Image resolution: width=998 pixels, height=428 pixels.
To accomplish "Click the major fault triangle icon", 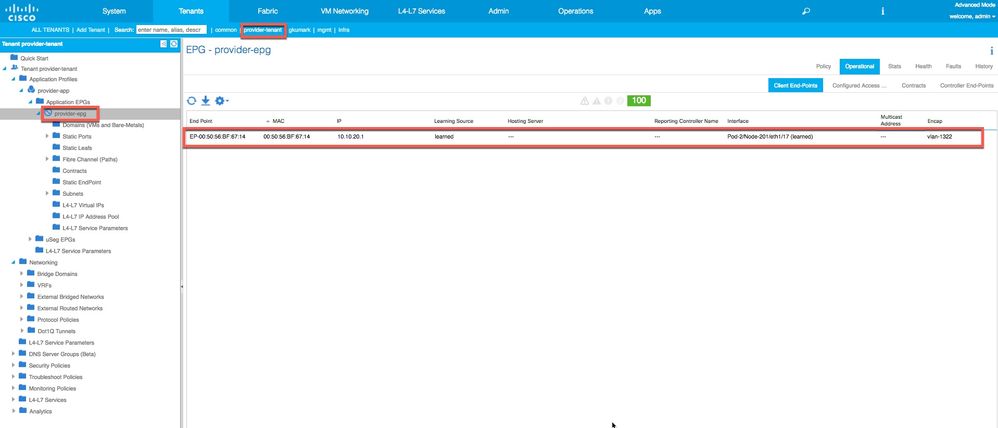I will click(x=596, y=101).
